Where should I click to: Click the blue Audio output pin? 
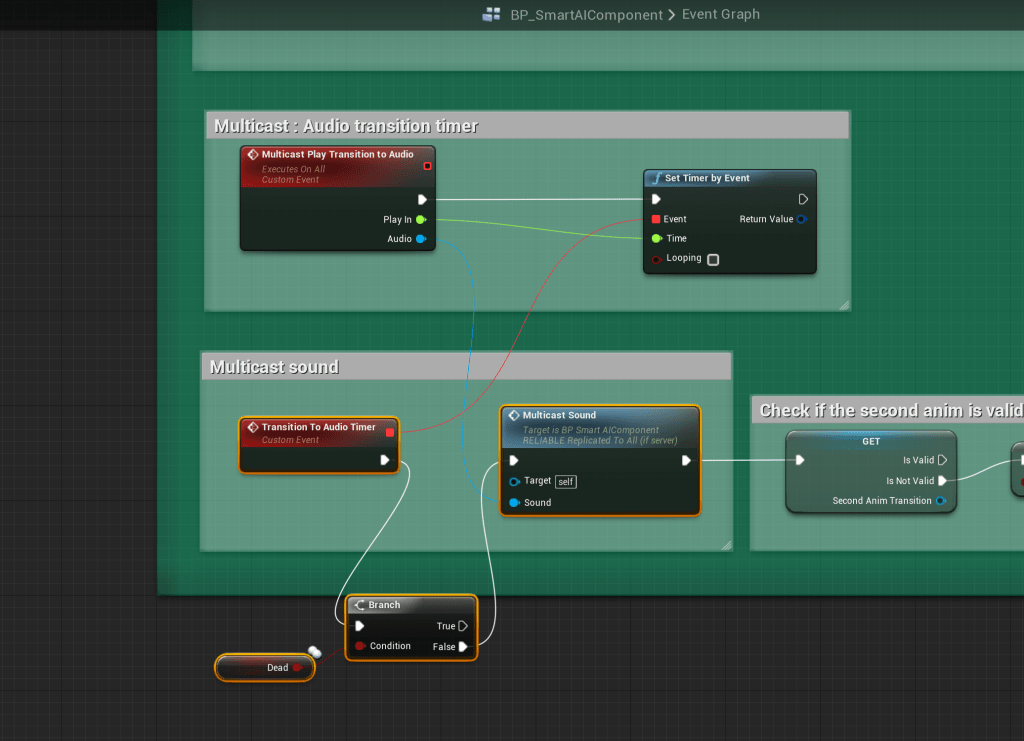pos(421,239)
